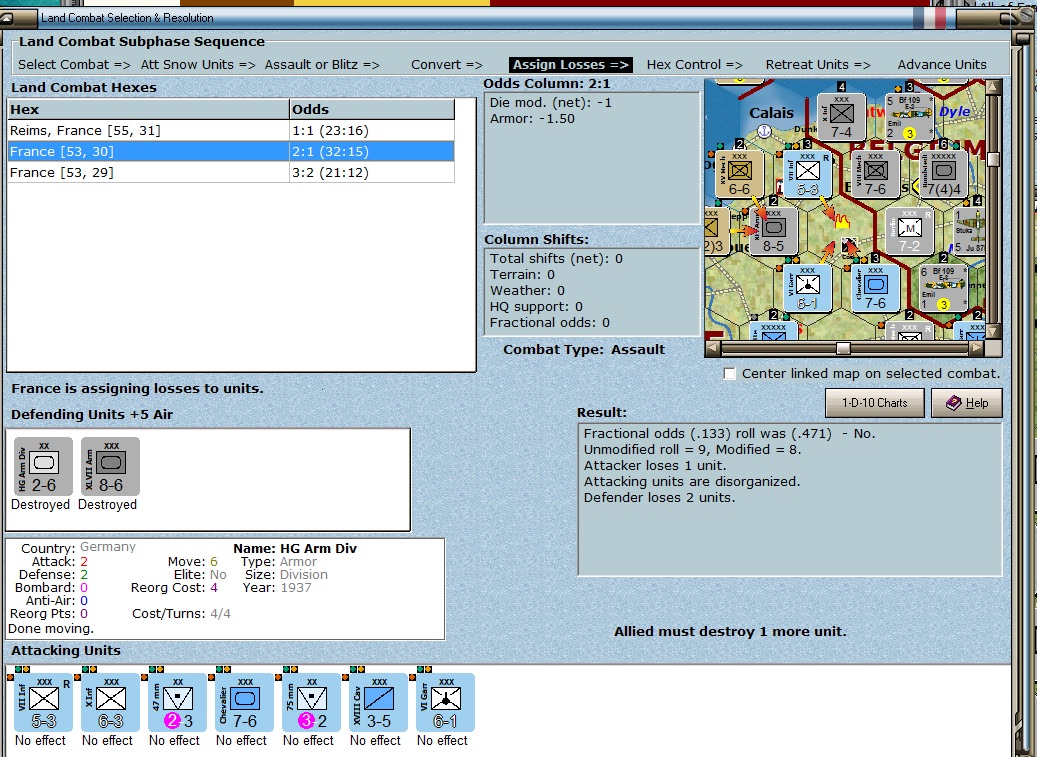Select the VII Inf 5-3 attacking unit
1037x757 pixels.
coord(44,702)
